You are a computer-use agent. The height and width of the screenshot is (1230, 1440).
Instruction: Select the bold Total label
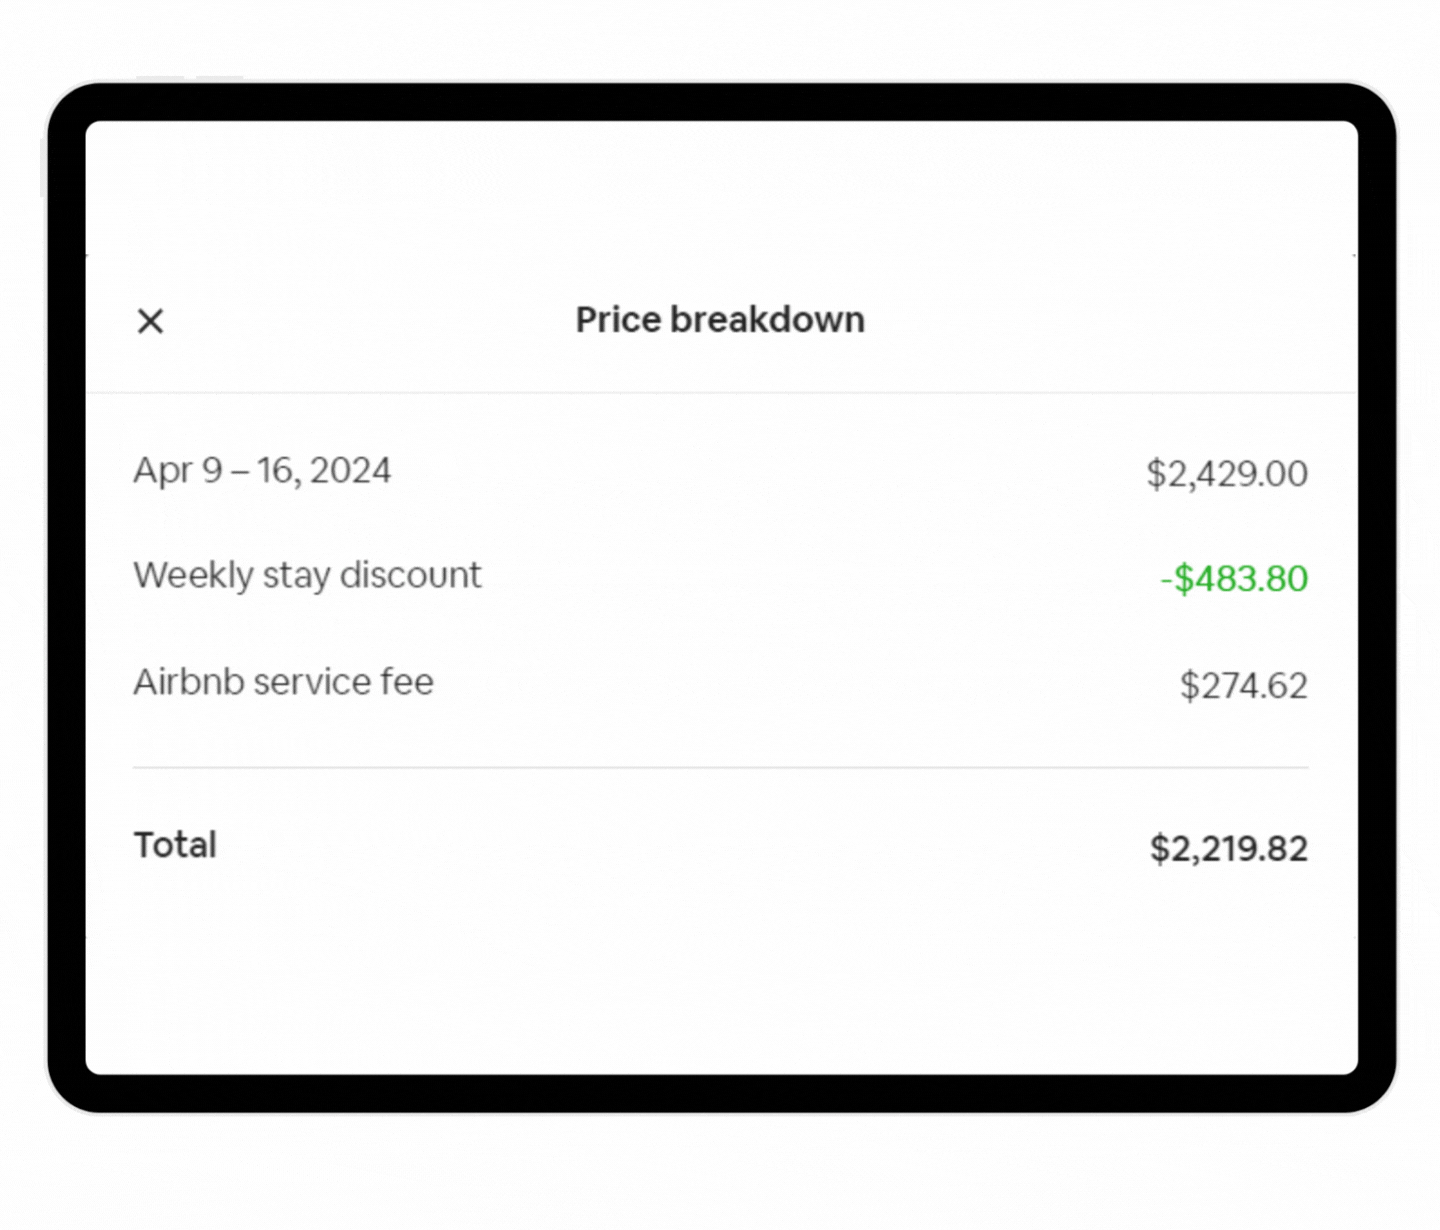click(x=175, y=845)
